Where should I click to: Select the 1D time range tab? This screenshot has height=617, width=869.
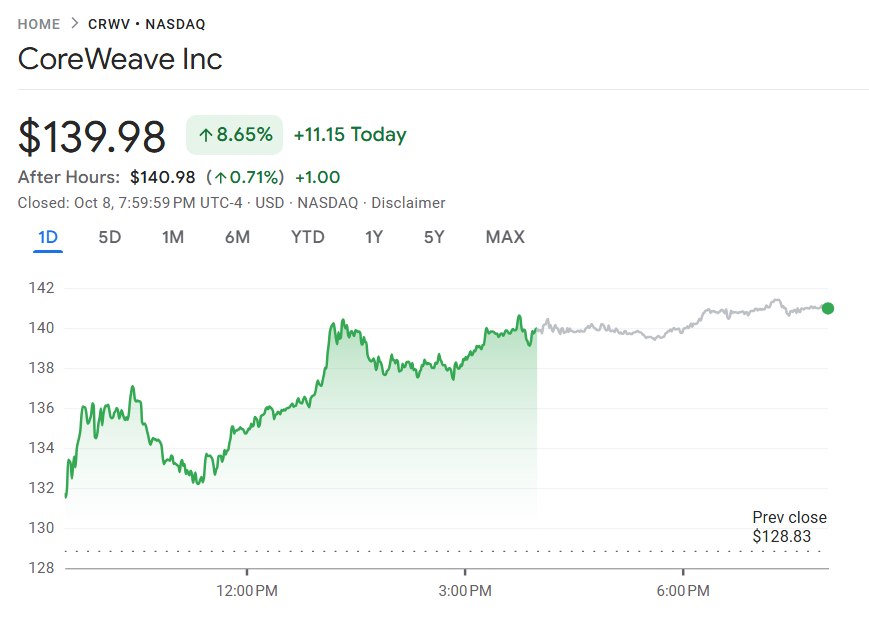[x=48, y=237]
